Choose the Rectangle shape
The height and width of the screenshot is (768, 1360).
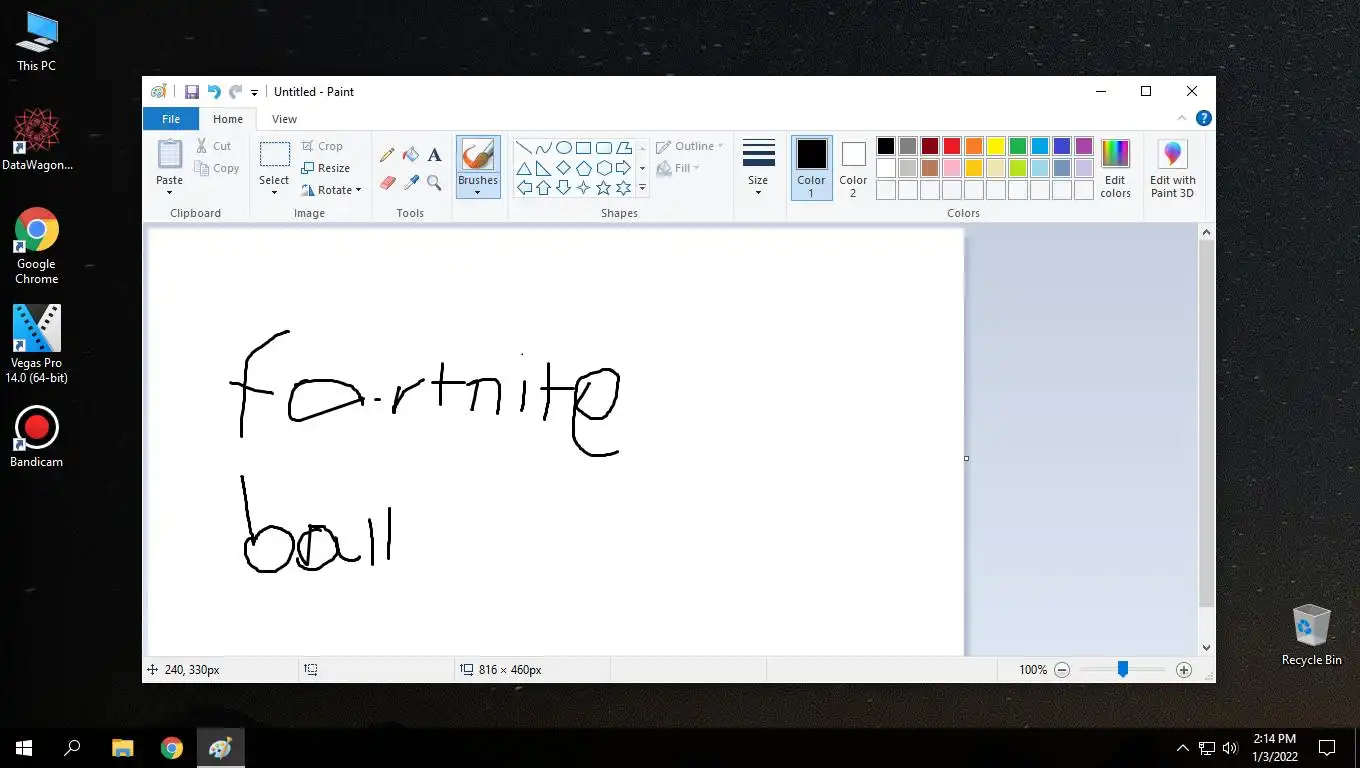(x=584, y=148)
